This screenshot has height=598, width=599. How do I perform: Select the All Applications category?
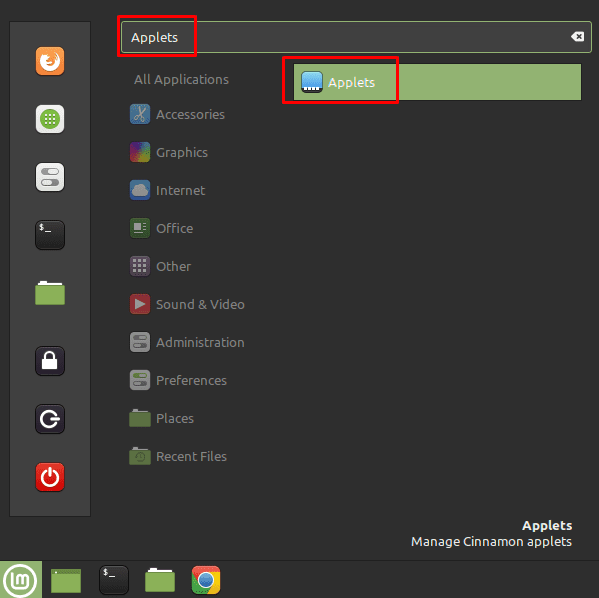coord(181,79)
